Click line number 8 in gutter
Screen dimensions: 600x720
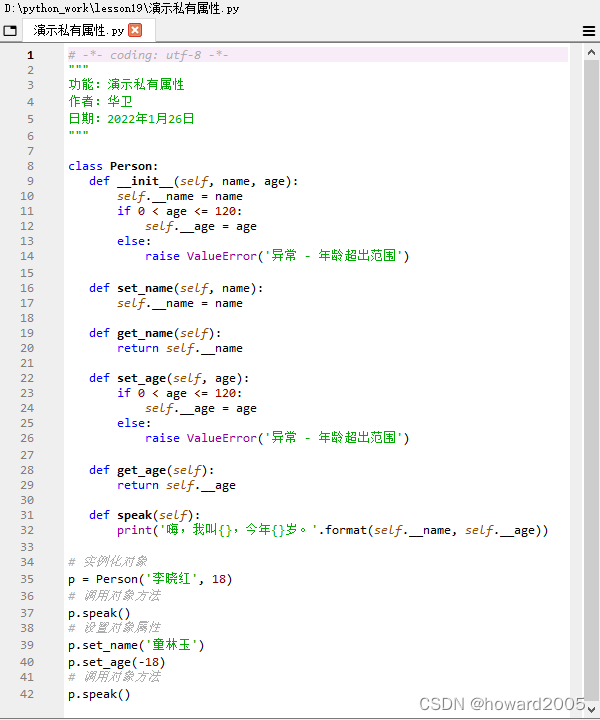pos(30,166)
